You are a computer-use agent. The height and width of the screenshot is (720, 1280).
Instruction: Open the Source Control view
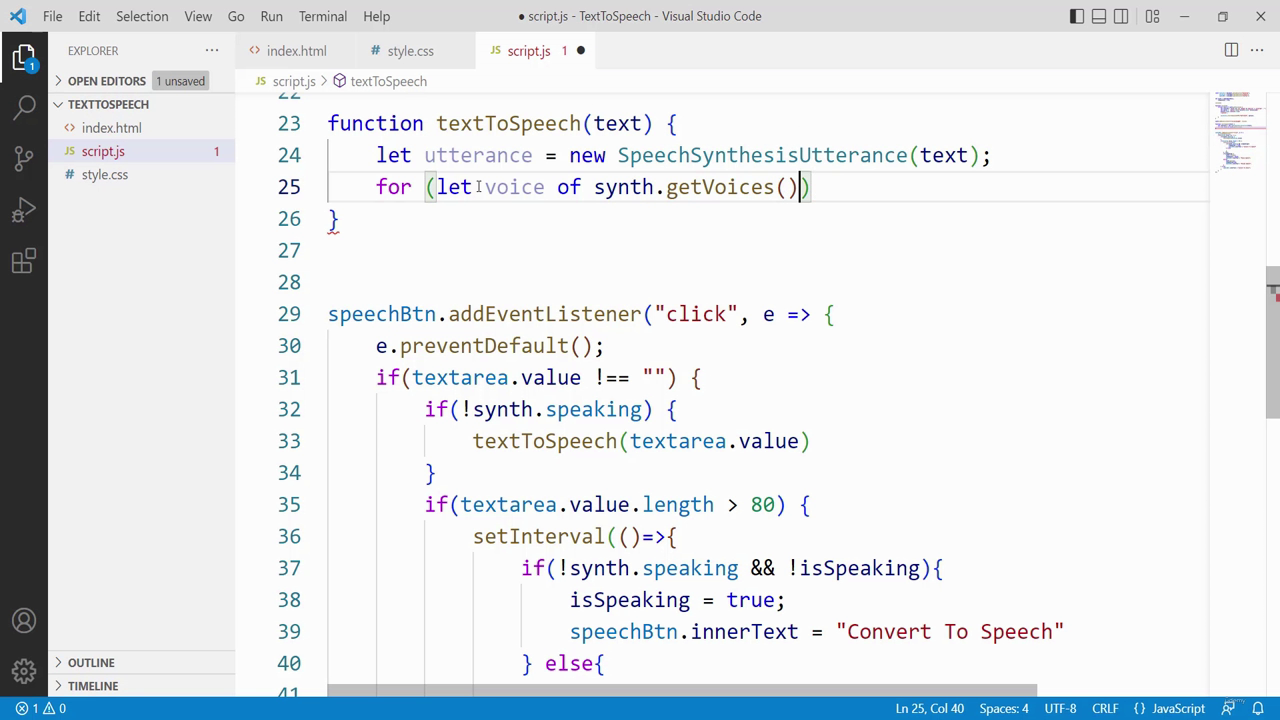coord(24,159)
